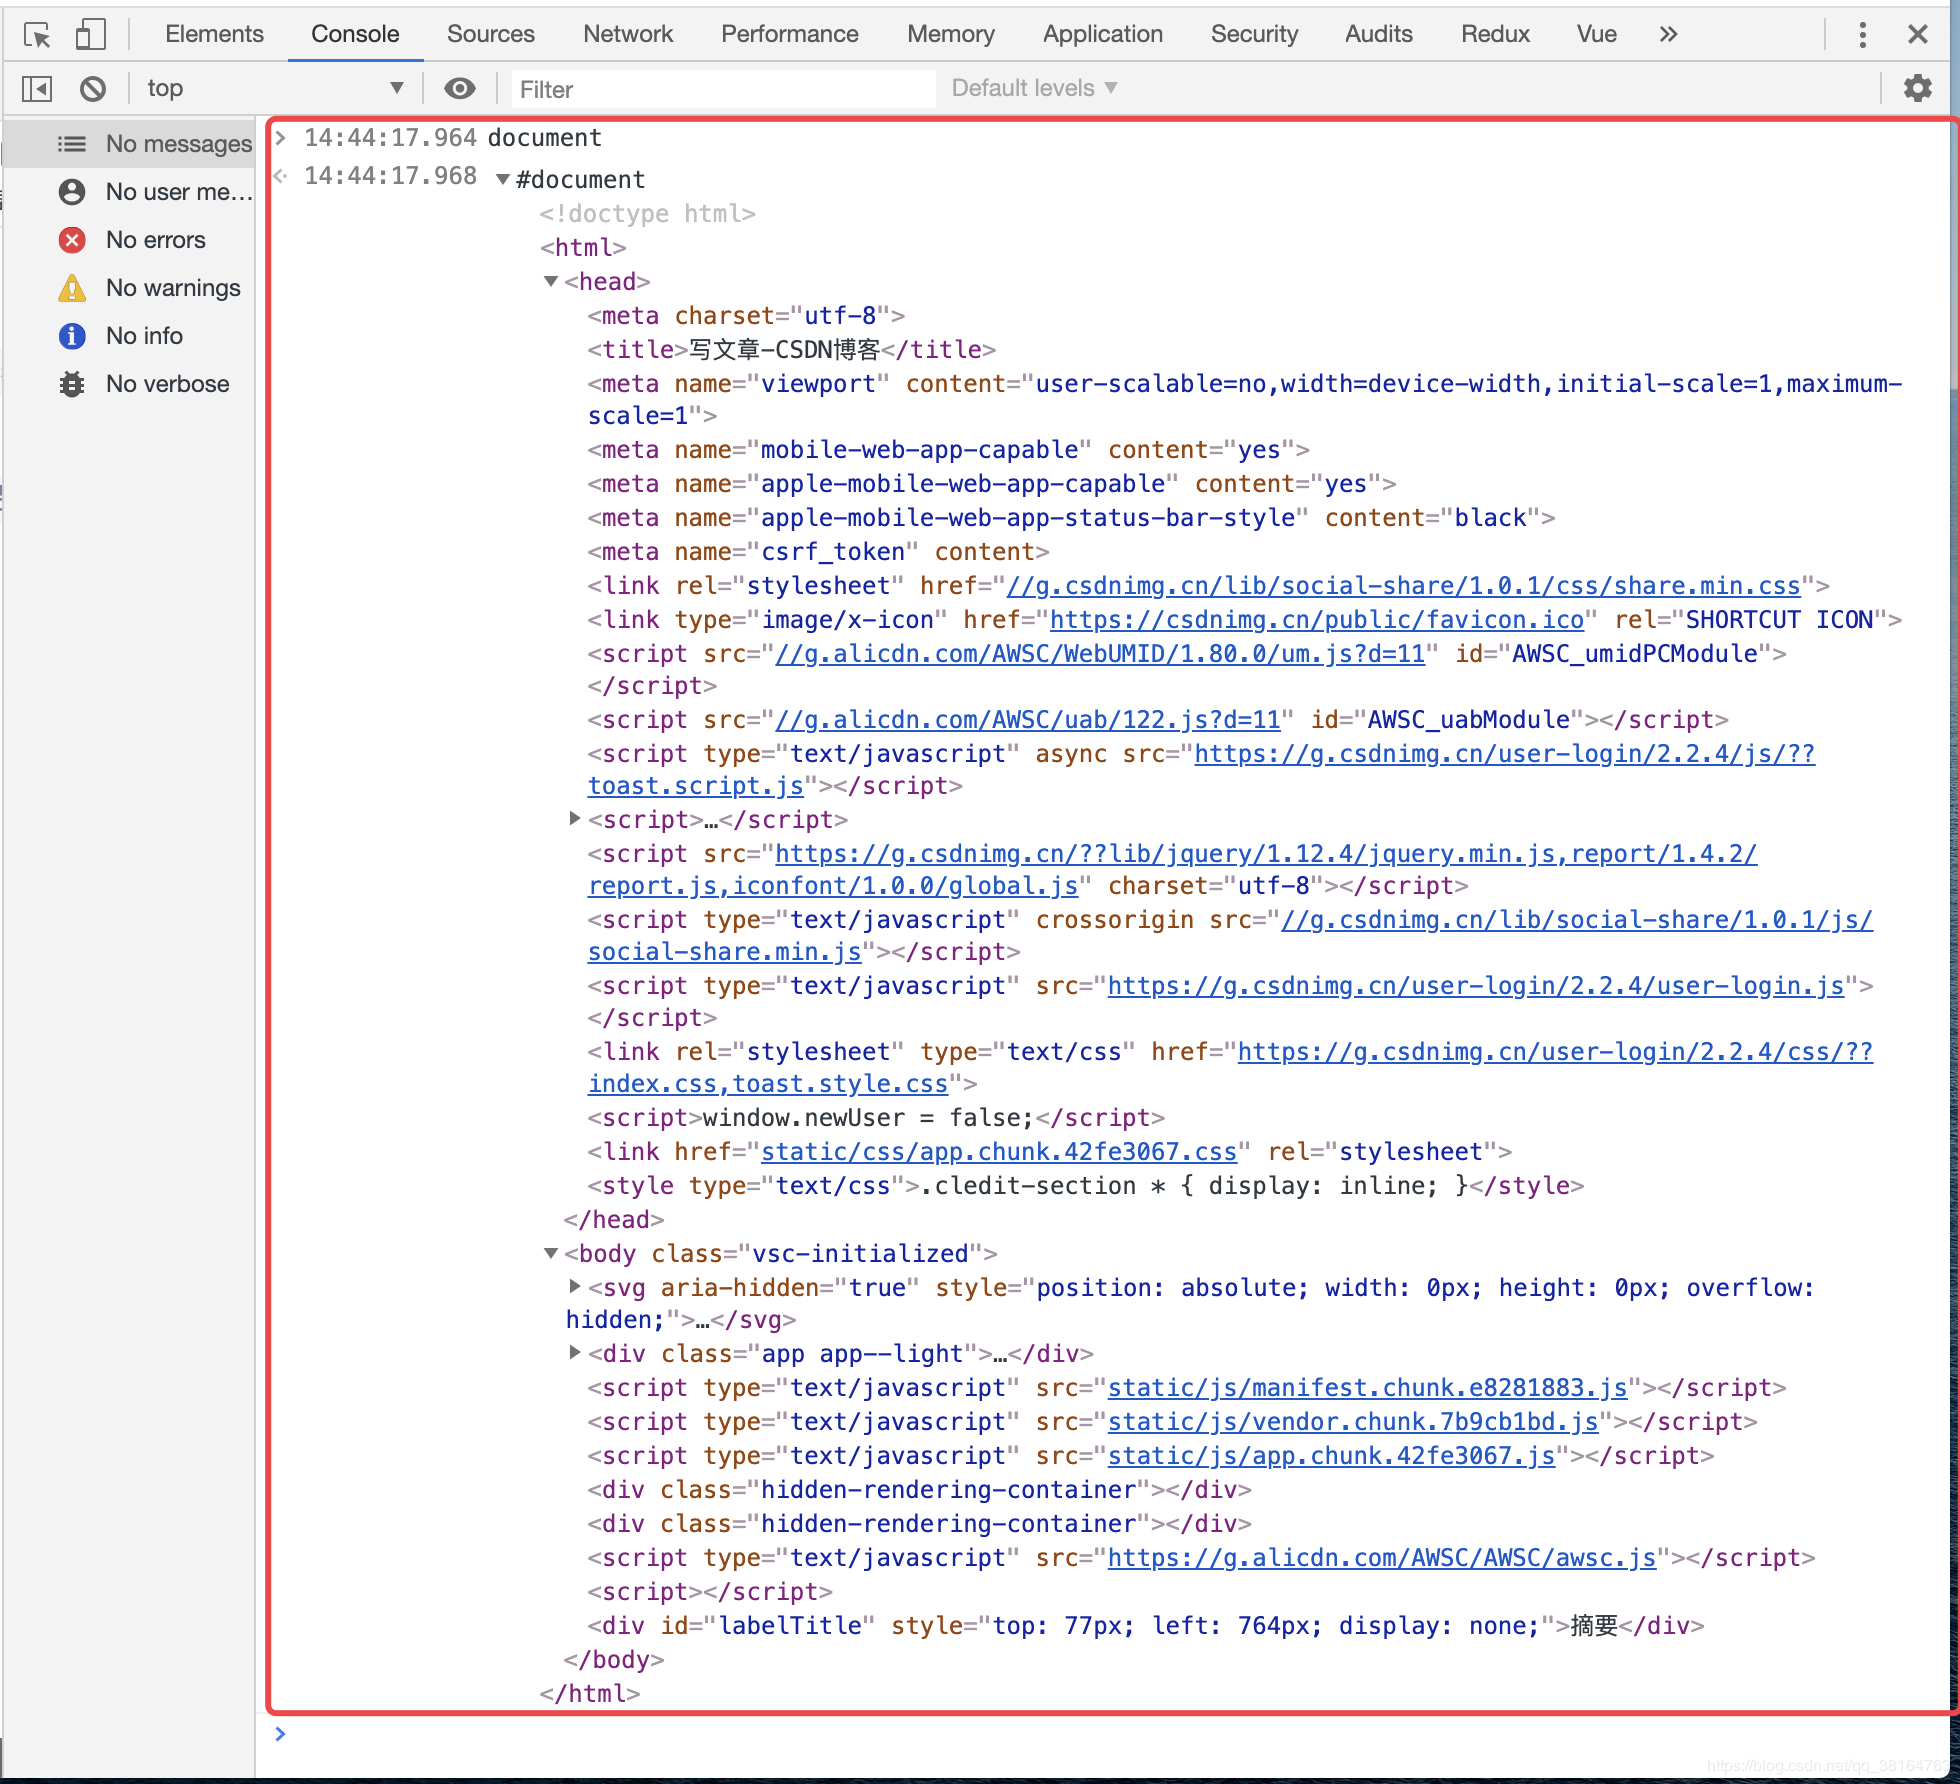Select the No user messages icon
This screenshot has height=1784, width=1960.
point(72,192)
